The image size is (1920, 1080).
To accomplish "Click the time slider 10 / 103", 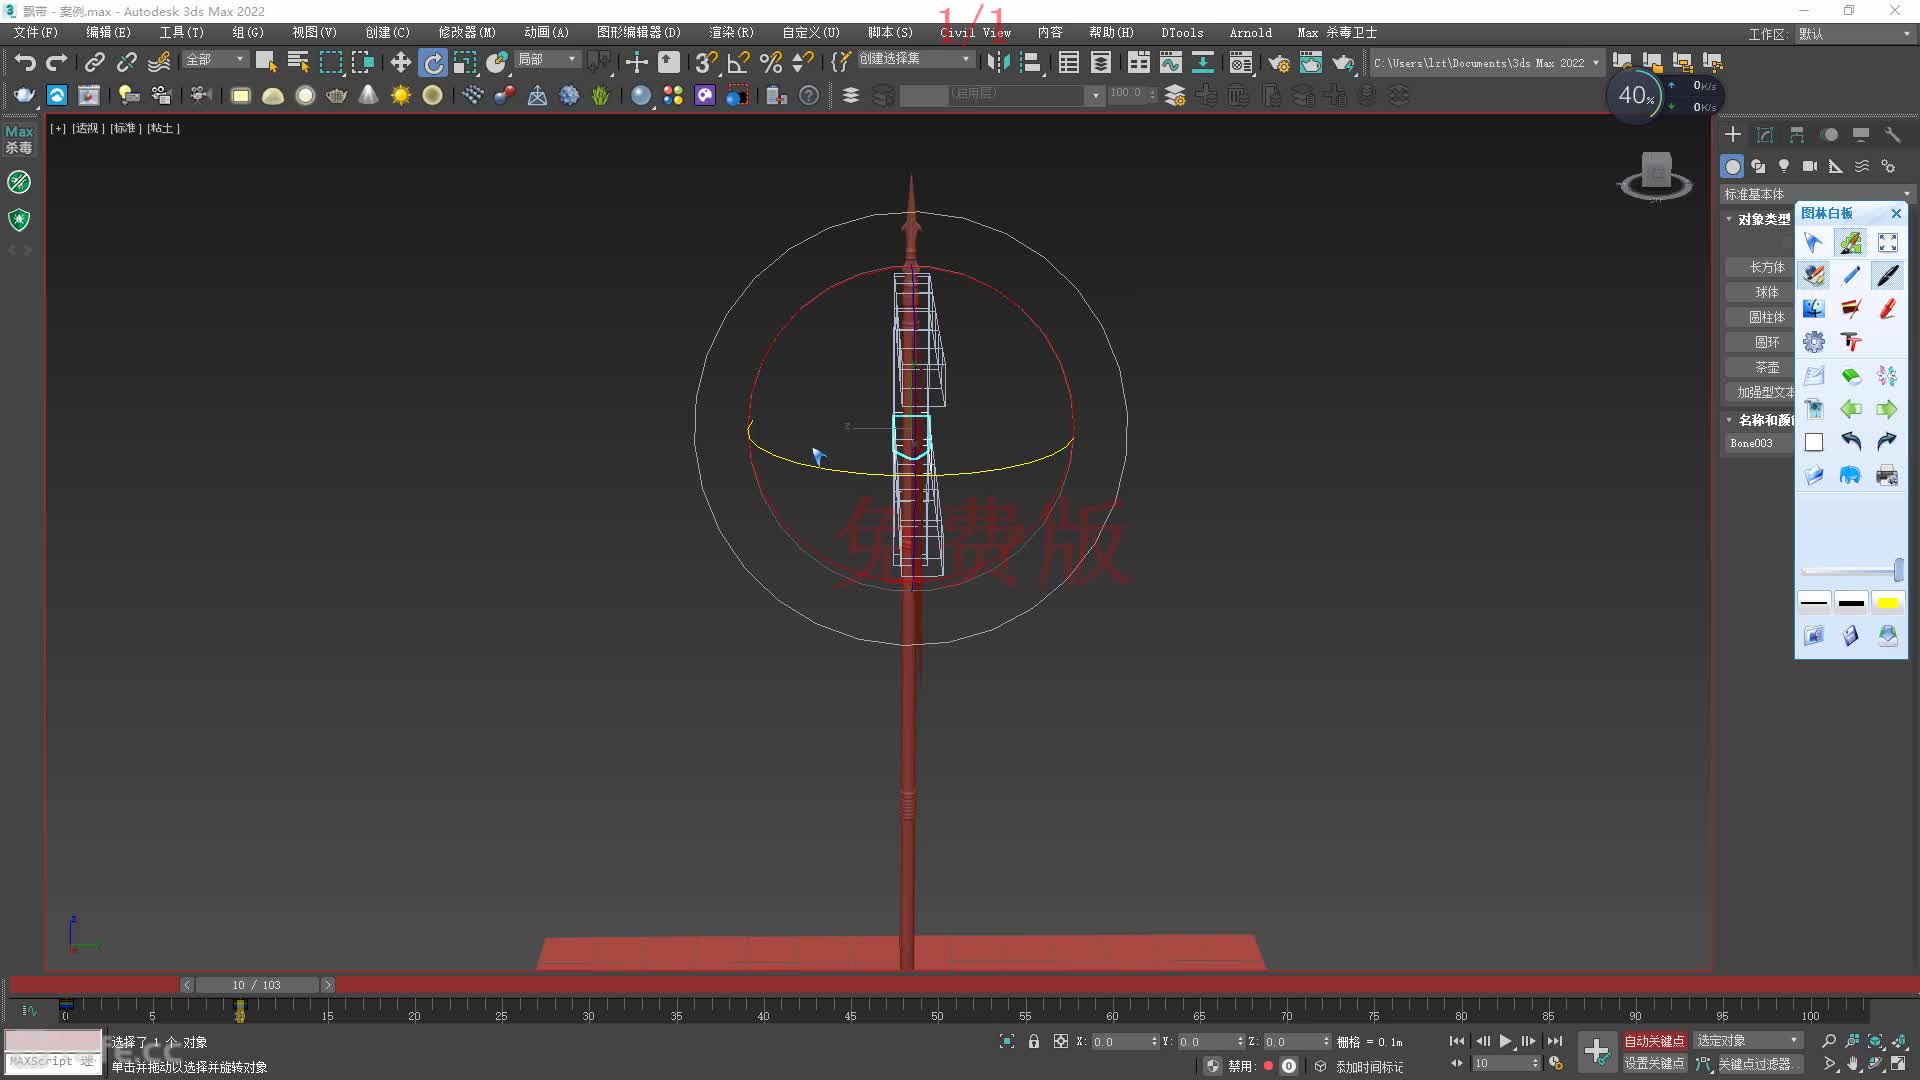I will tap(257, 985).
